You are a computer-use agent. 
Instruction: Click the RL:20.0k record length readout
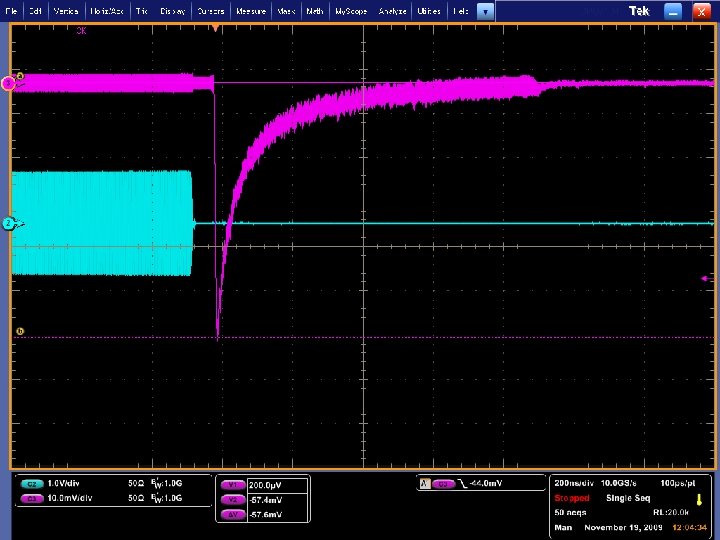671,512
